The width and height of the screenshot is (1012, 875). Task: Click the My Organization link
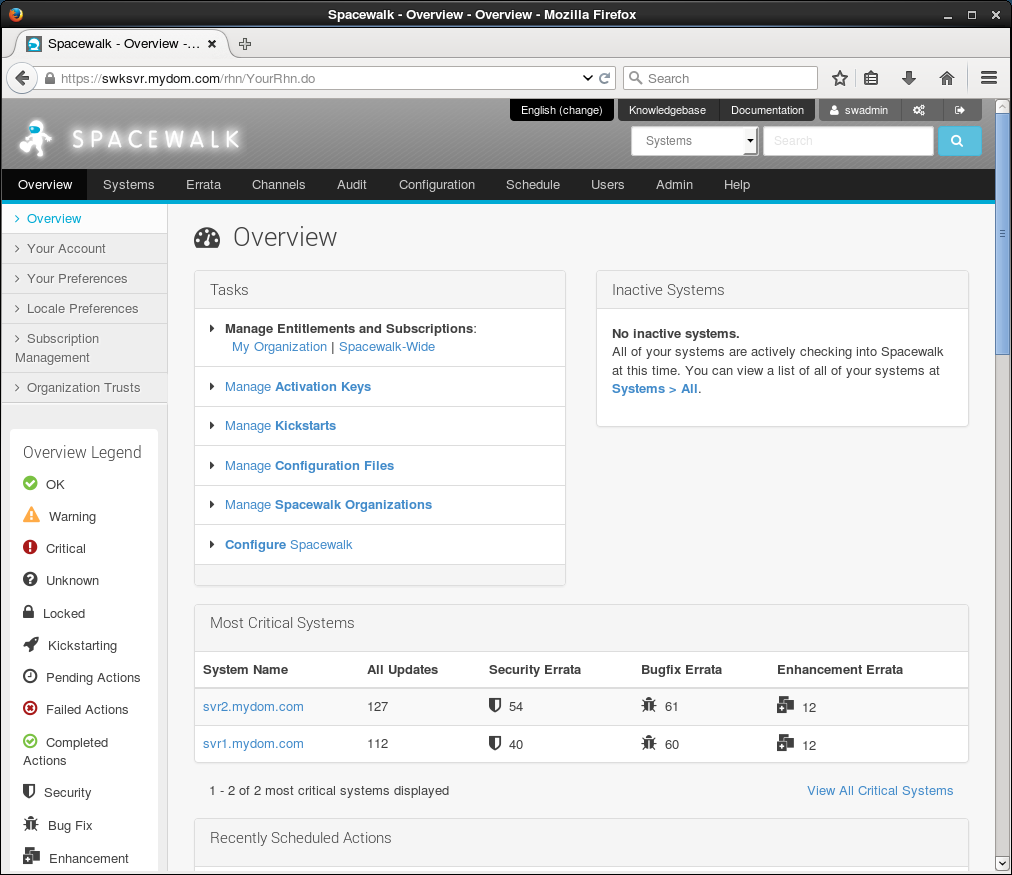279,347
